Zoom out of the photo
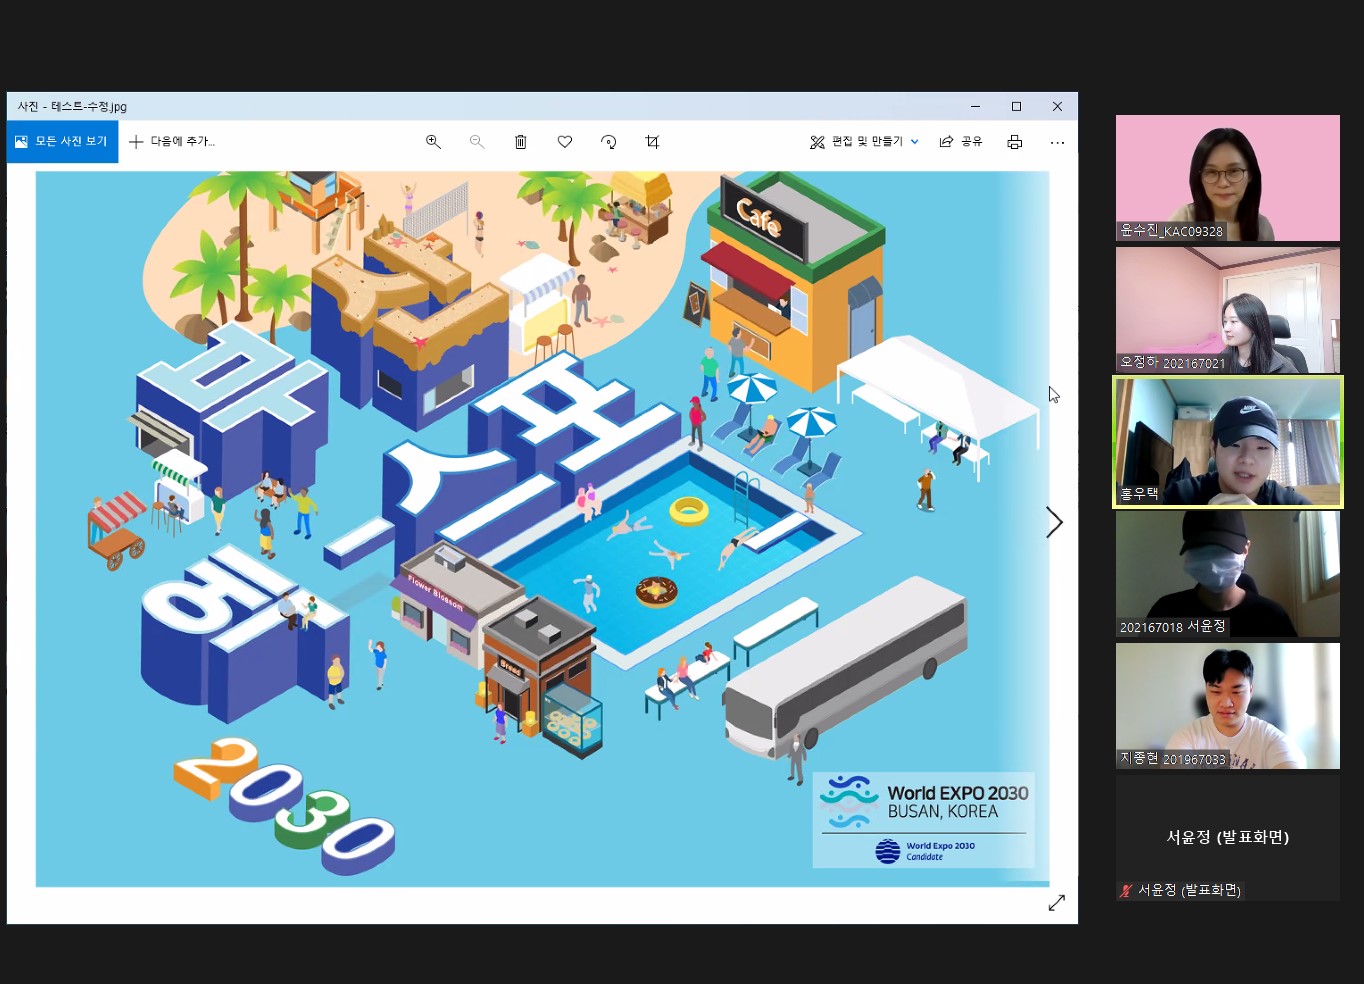Viewport: 1364px width, 984px height. tap(477, 142)
